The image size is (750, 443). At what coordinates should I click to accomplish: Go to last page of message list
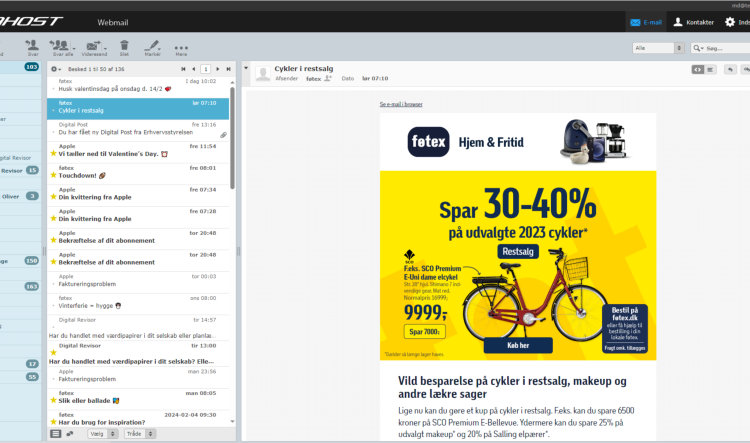pyautogui.click(x=229, y=69)
